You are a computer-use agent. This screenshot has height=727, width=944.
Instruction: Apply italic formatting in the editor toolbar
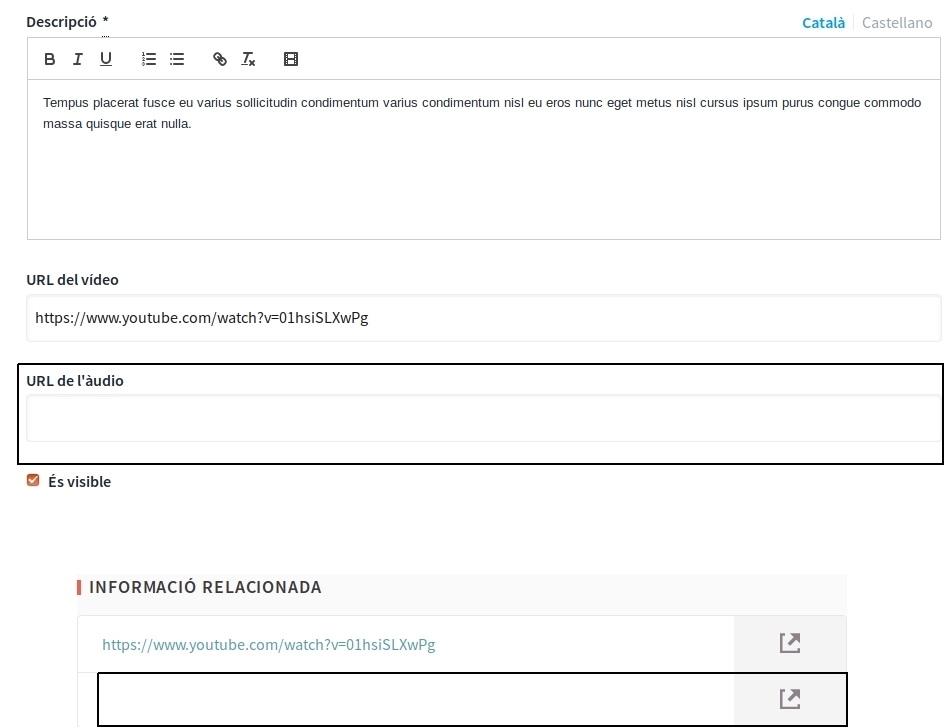coord(78,60)
